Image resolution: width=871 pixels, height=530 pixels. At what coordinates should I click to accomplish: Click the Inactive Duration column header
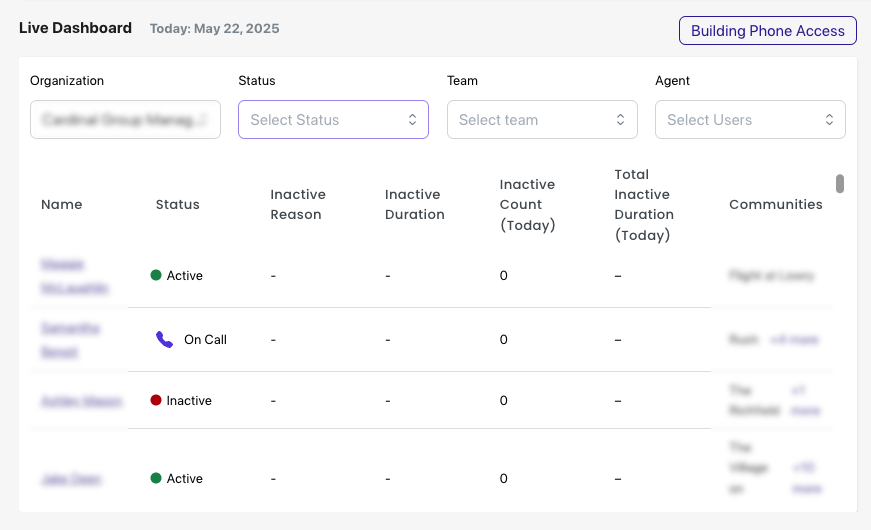coord(415,204)
